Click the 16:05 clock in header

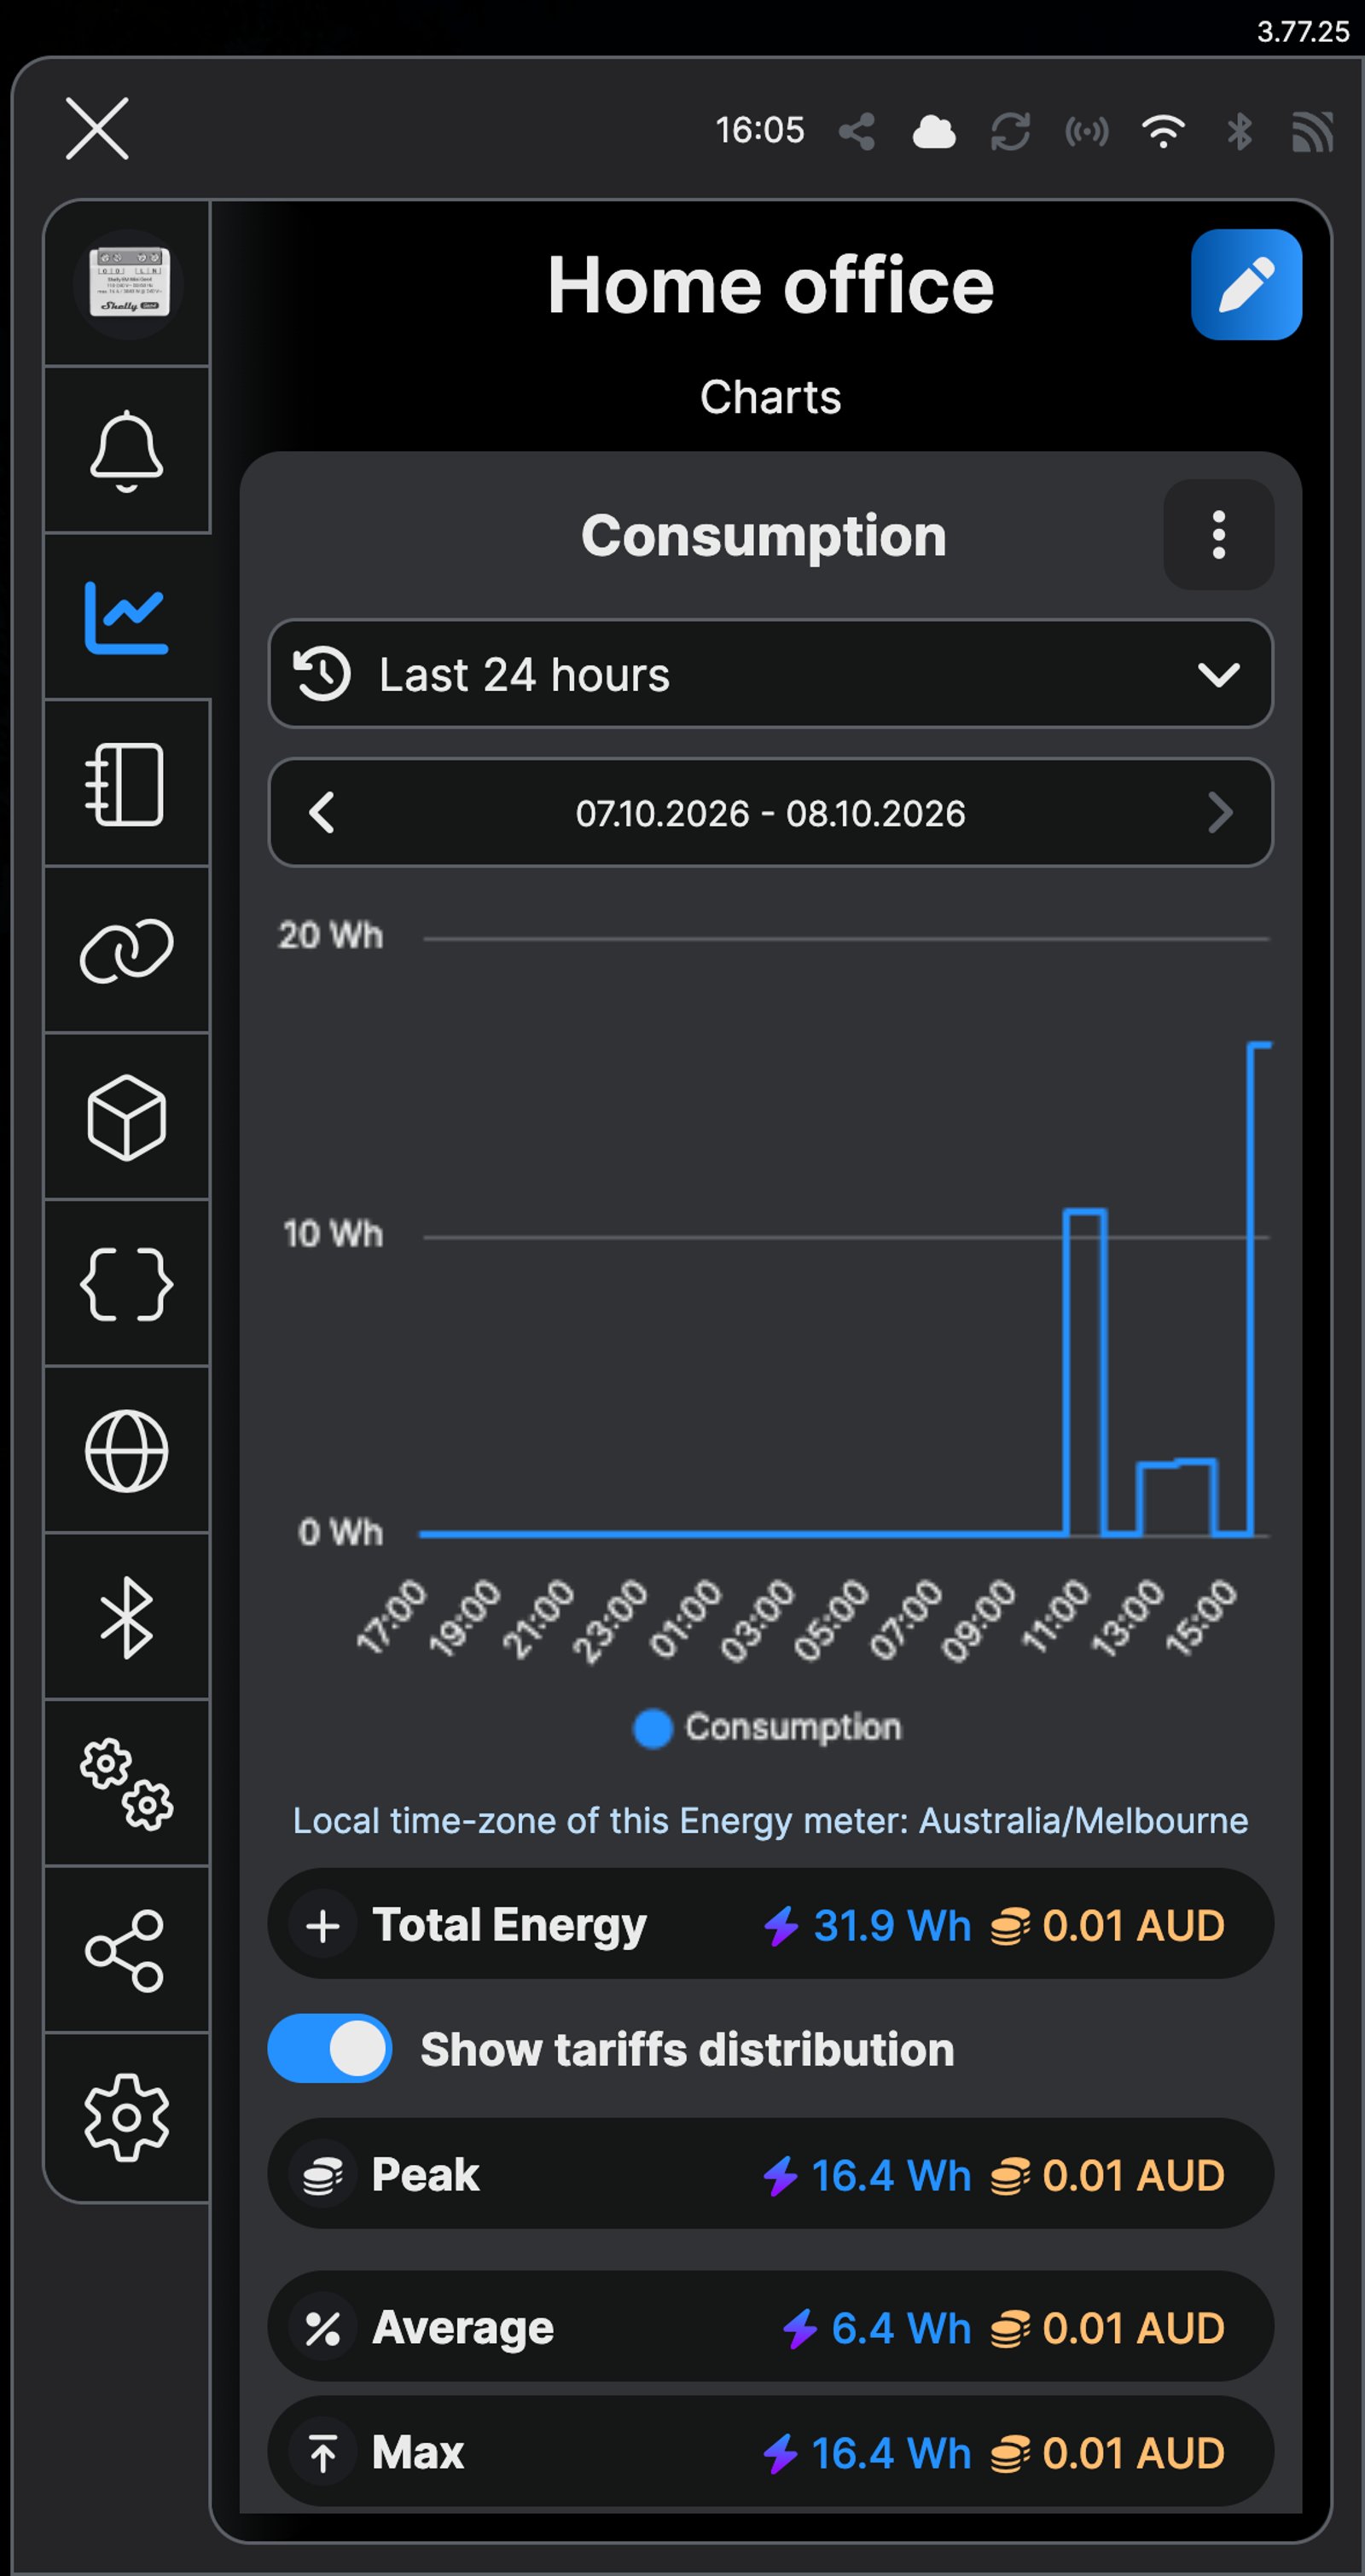tap(760, 130)
